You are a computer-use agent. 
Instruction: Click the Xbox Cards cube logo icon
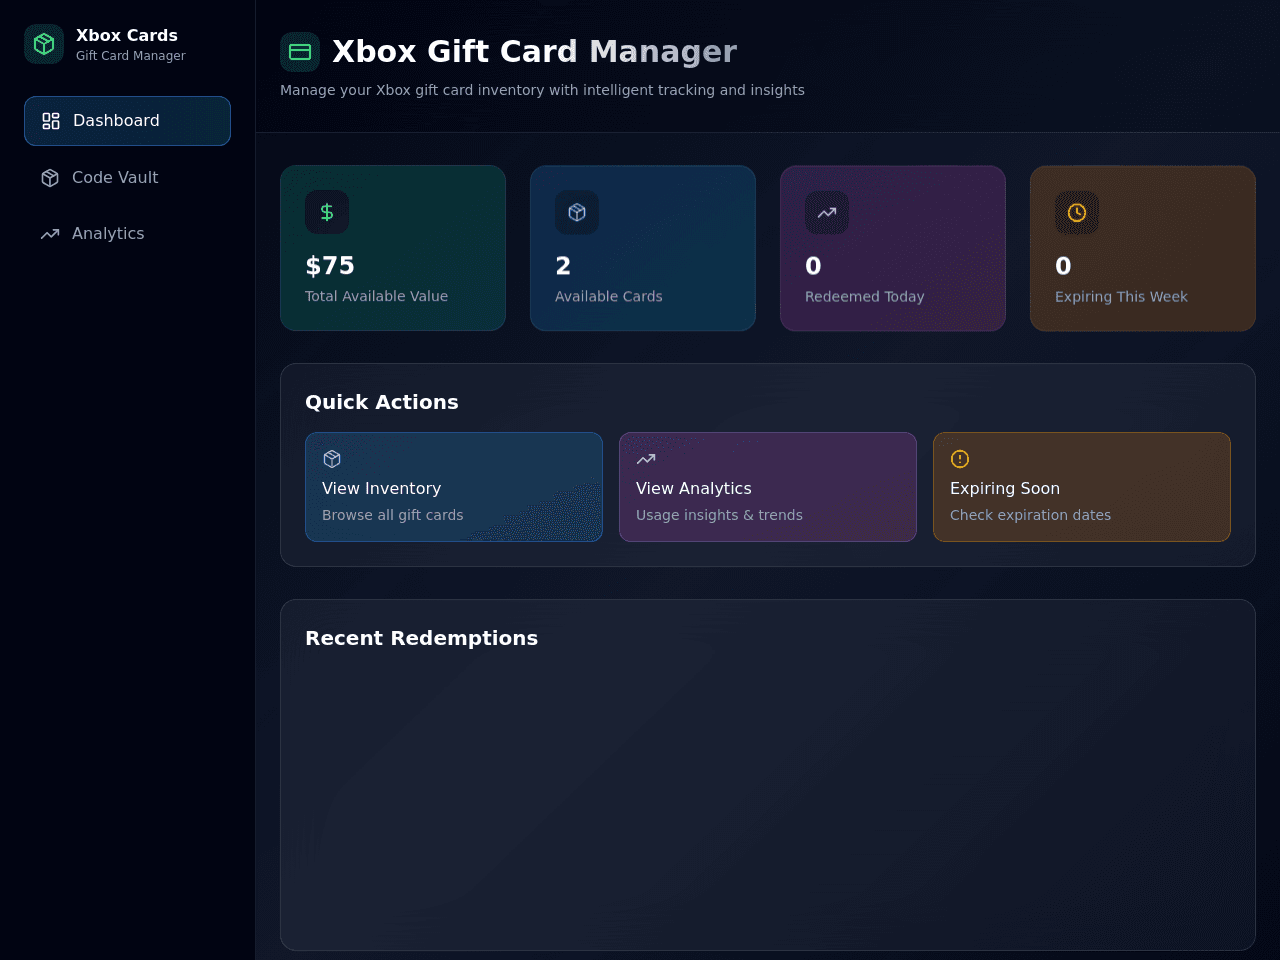click(44, 44)
